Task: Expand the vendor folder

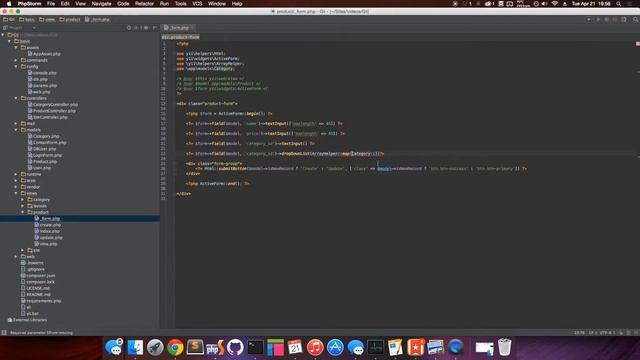Action: pos(16,187)
